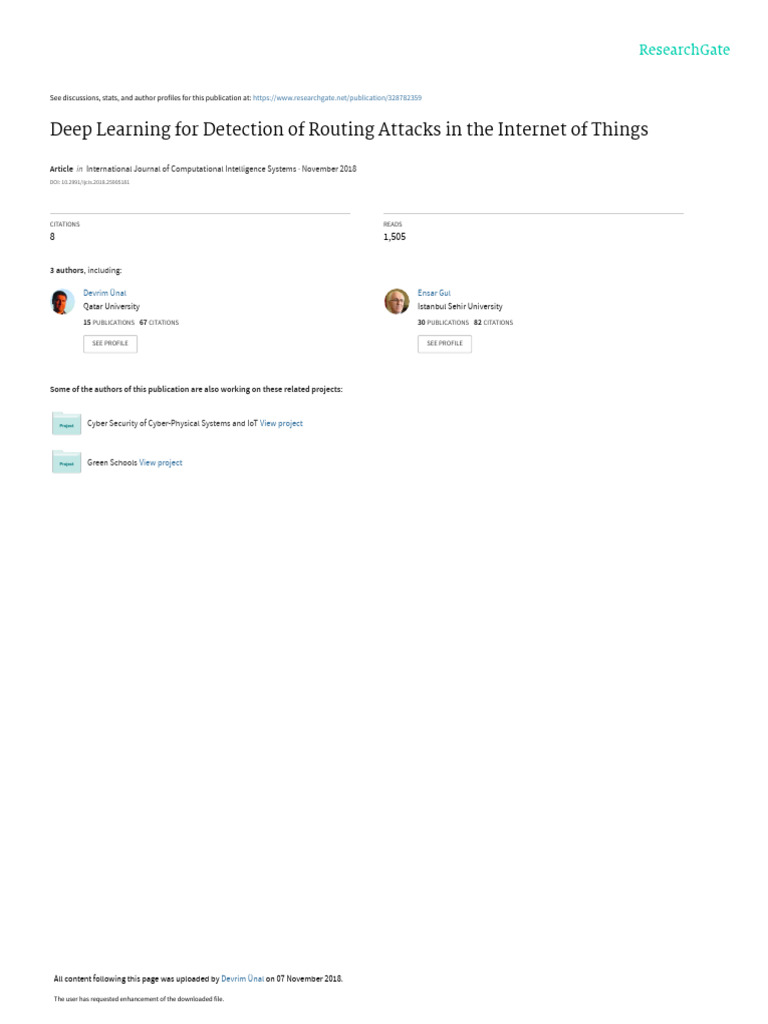Image resolution: width=768 pixels, height=1024 pixels.
Task: Click the citations count of 8
Action: point(53,237)
